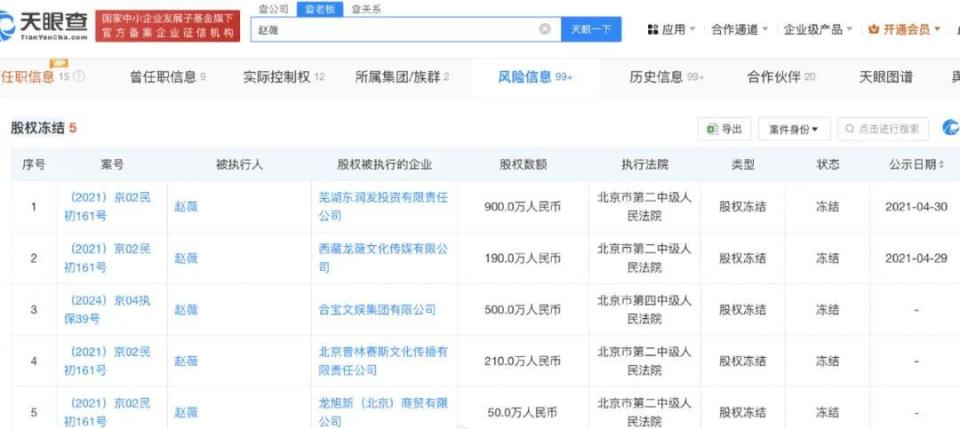Click the blue assistant icon beside the search field

click(951, 128)
